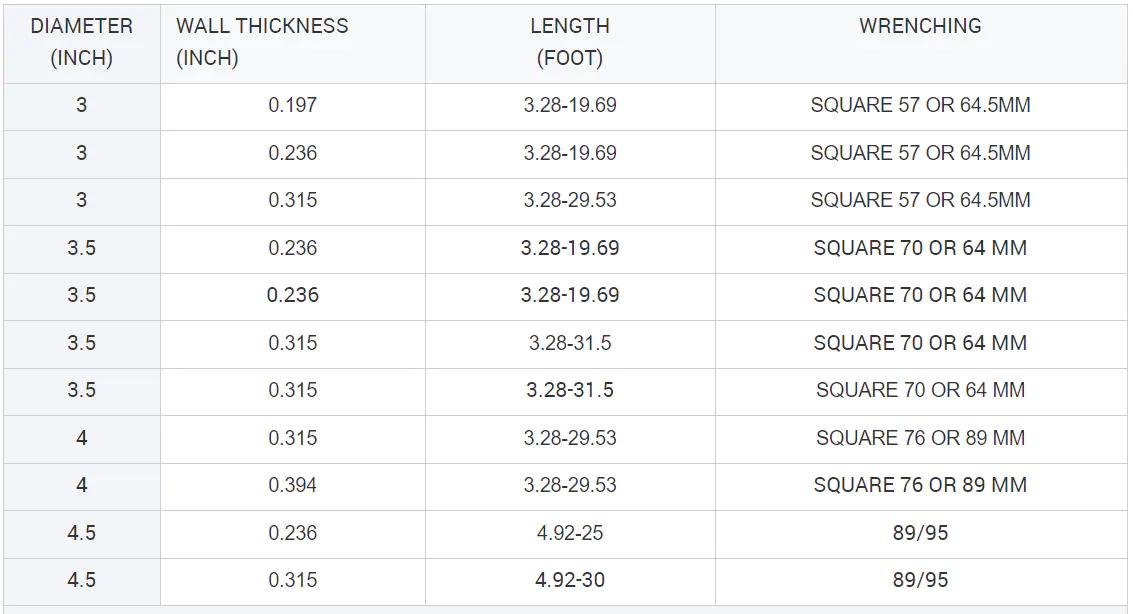Click diameter 4.5 in the 4.92-25 row
The width and height of the screenshot is (1133, 614).
(82, 533)
